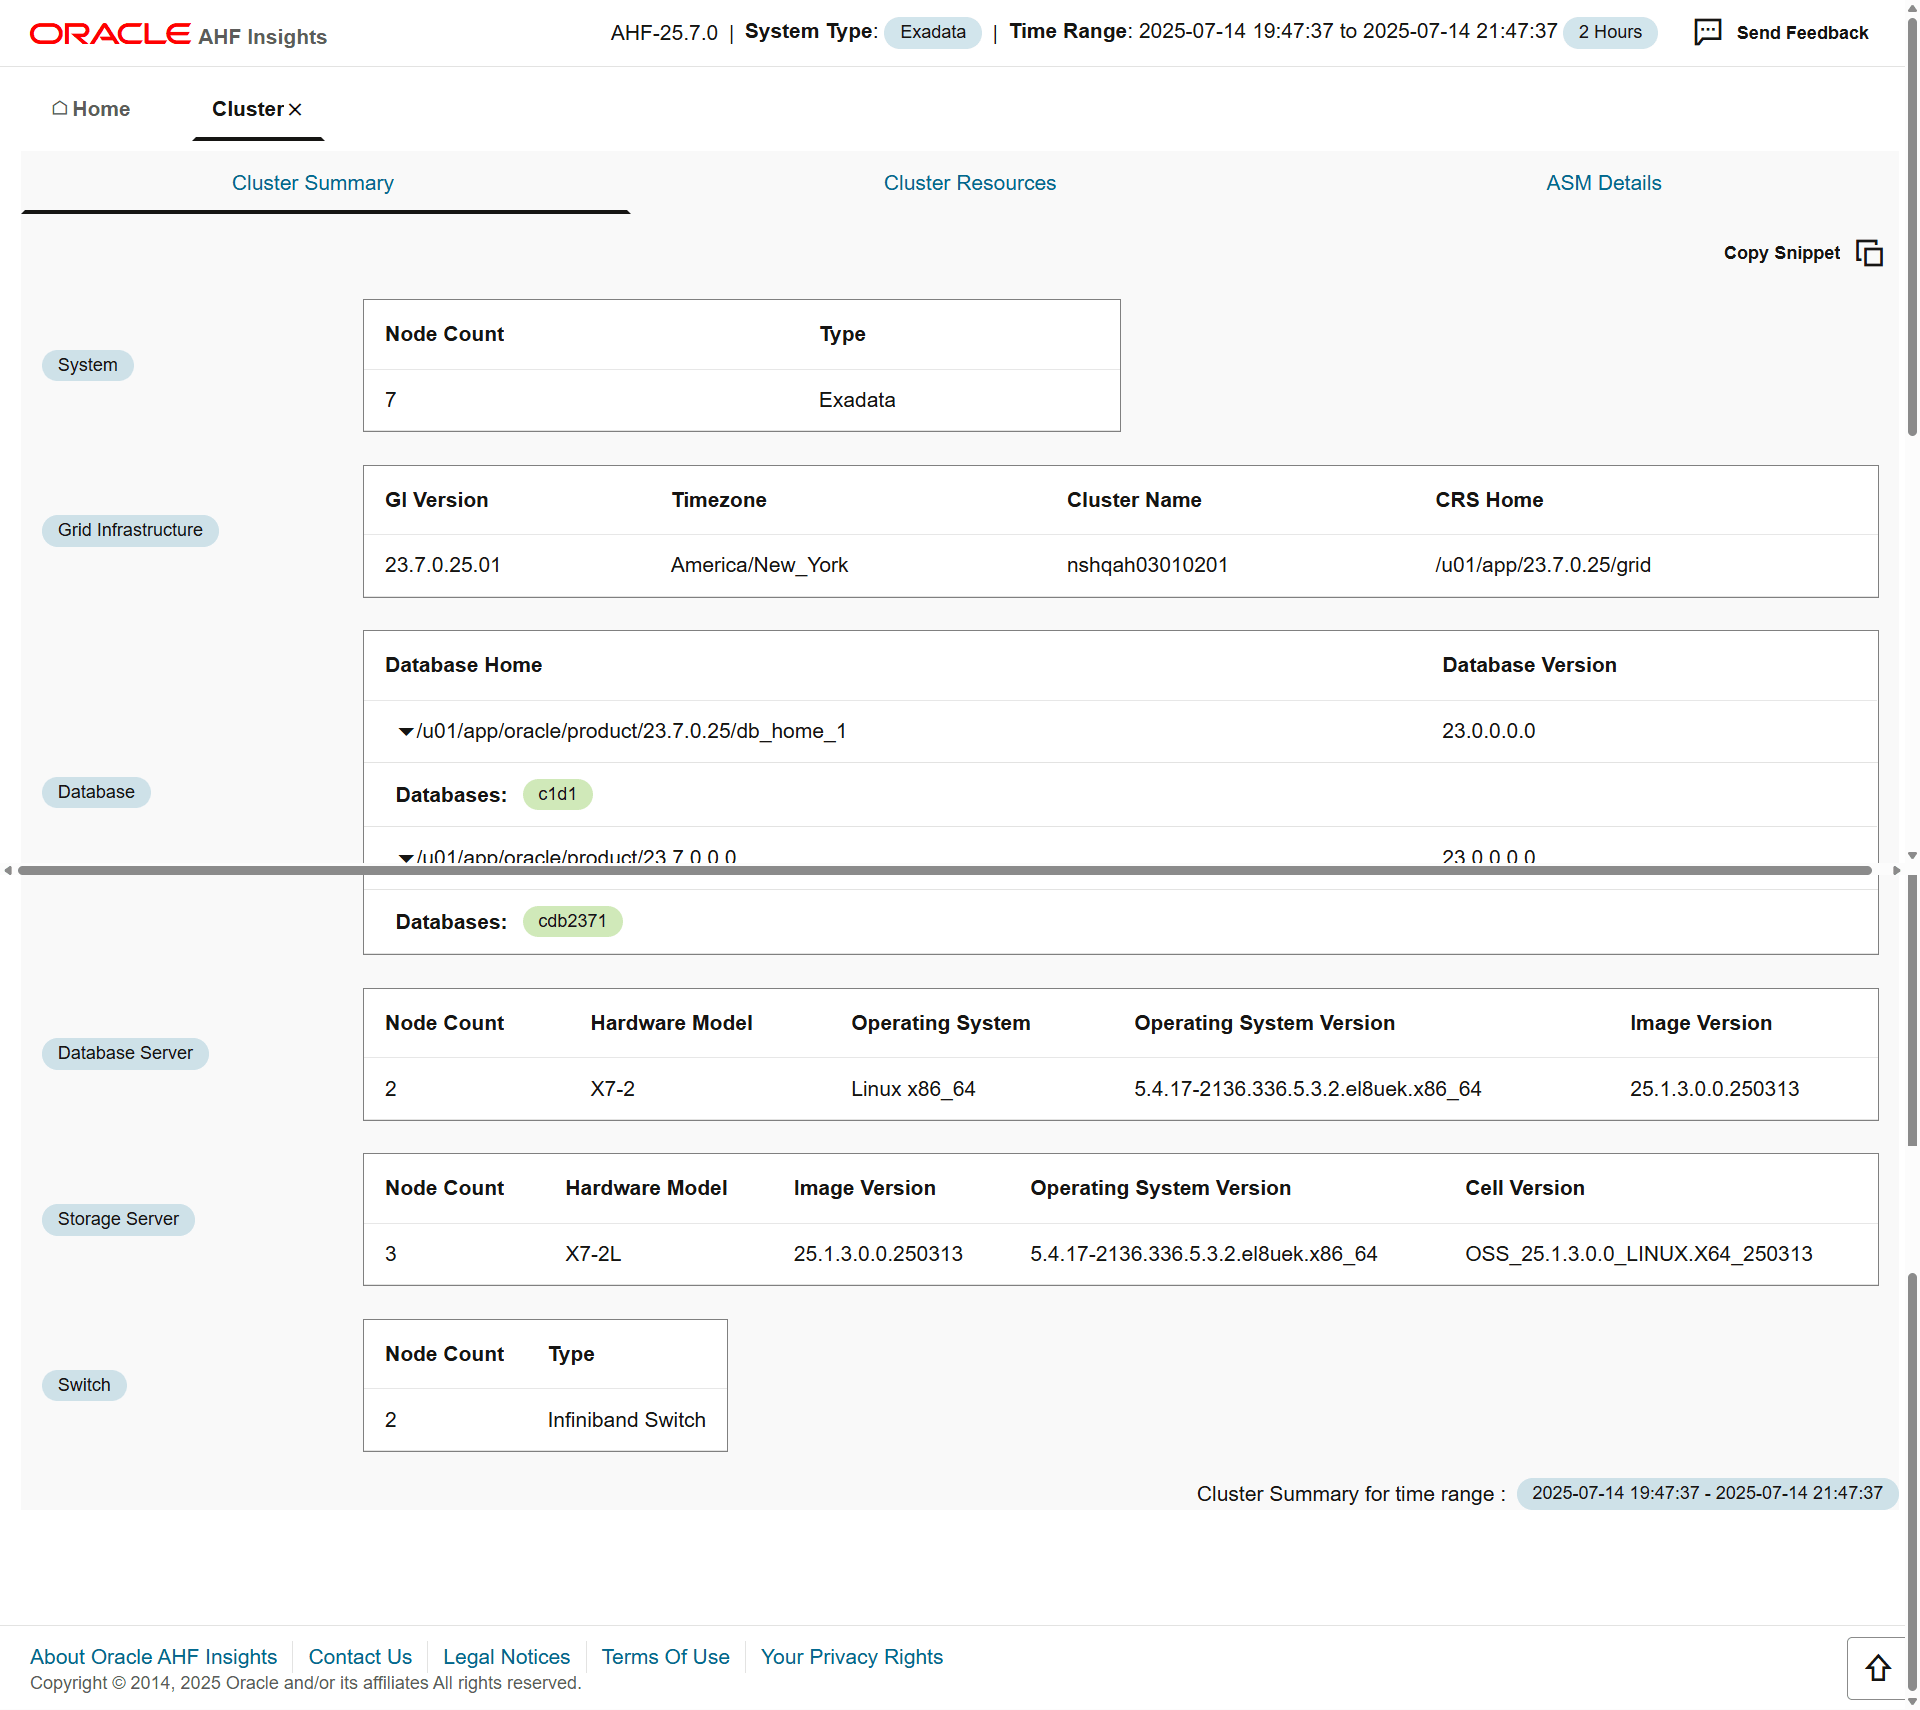Open the About Oracle AHF Insights link
1920x1710 pixels.
[x=153, y=1657]
